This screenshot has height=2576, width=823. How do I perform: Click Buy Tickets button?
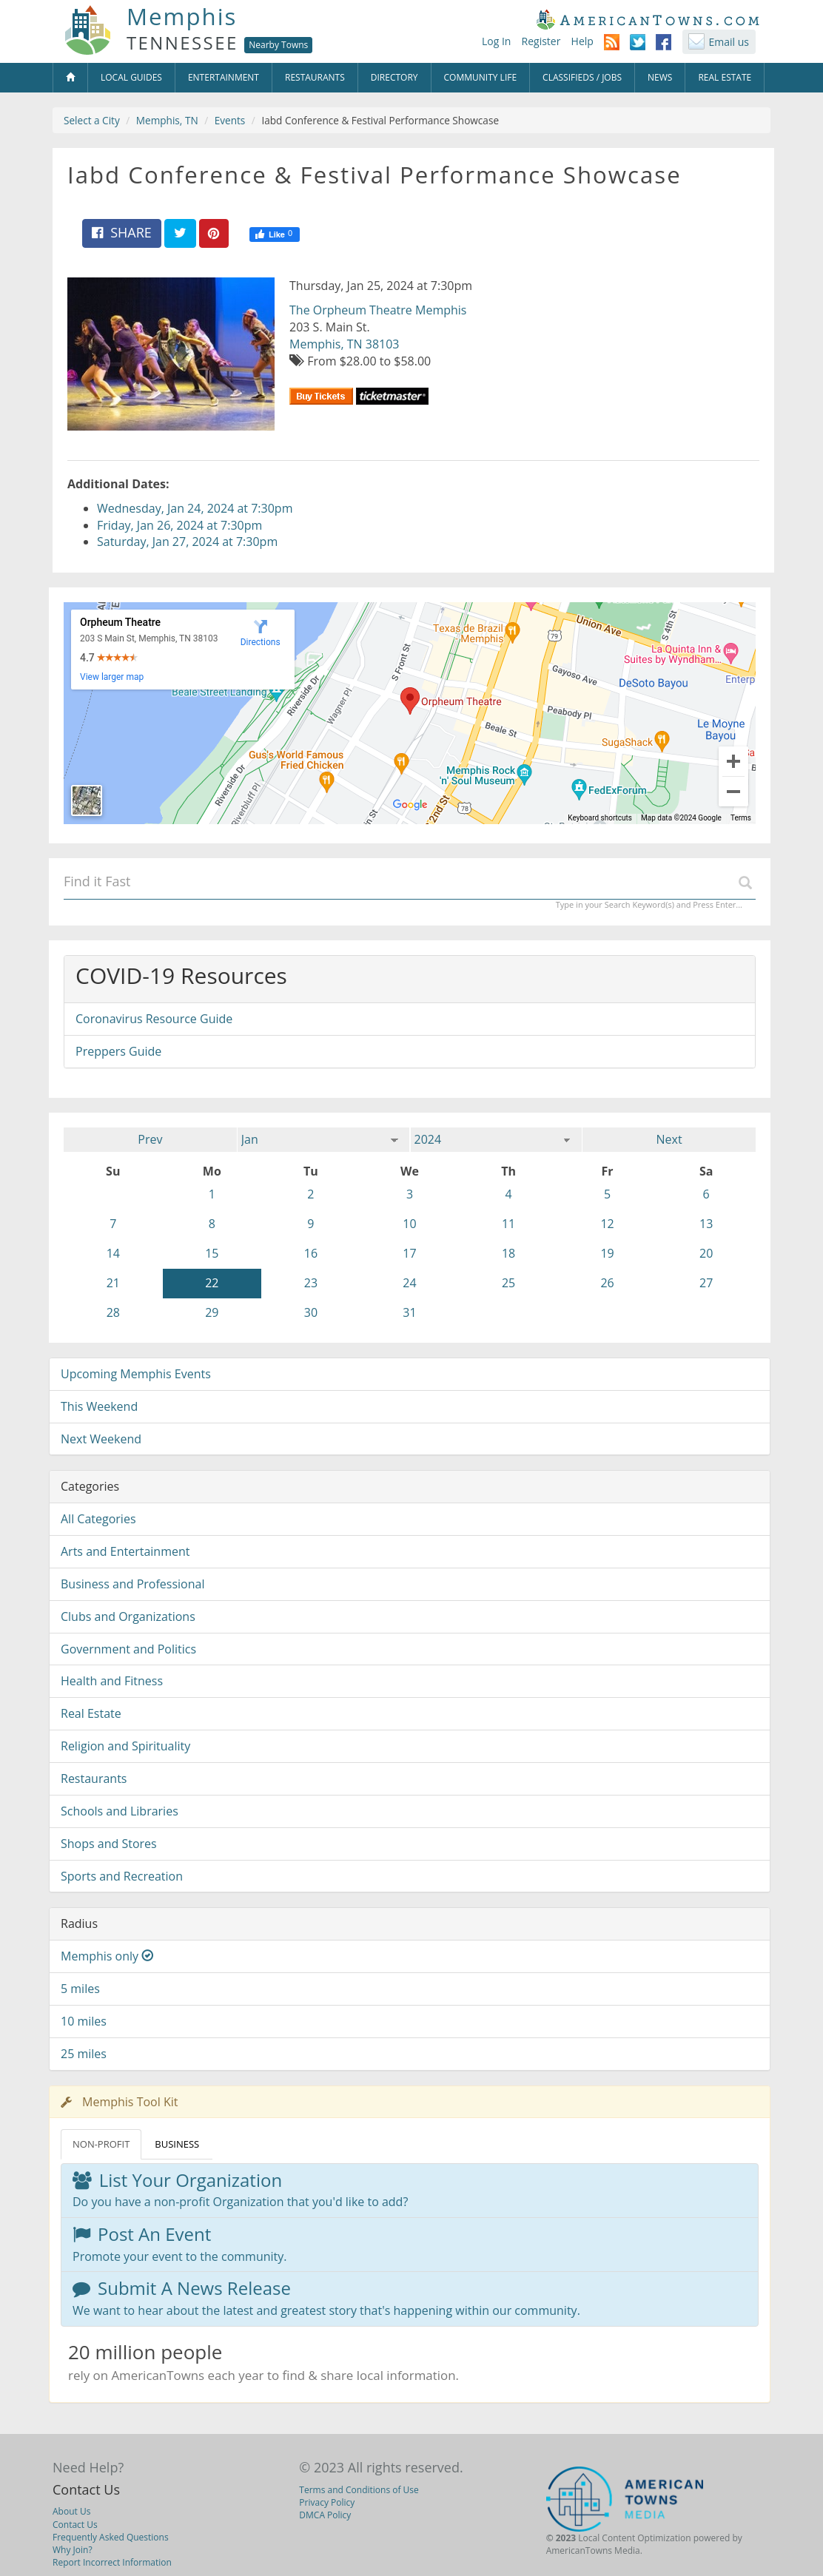(321, 397)
